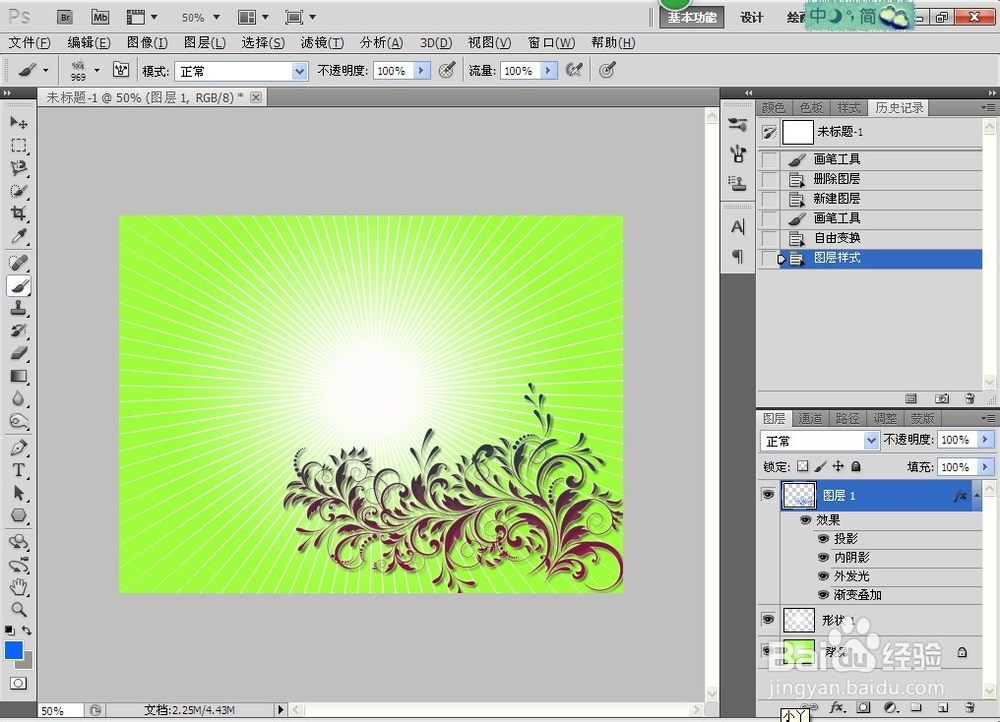This screenshot has height=722, width=1000.
Task: Select the Zoom tool
Action: (x=18, y=609)
